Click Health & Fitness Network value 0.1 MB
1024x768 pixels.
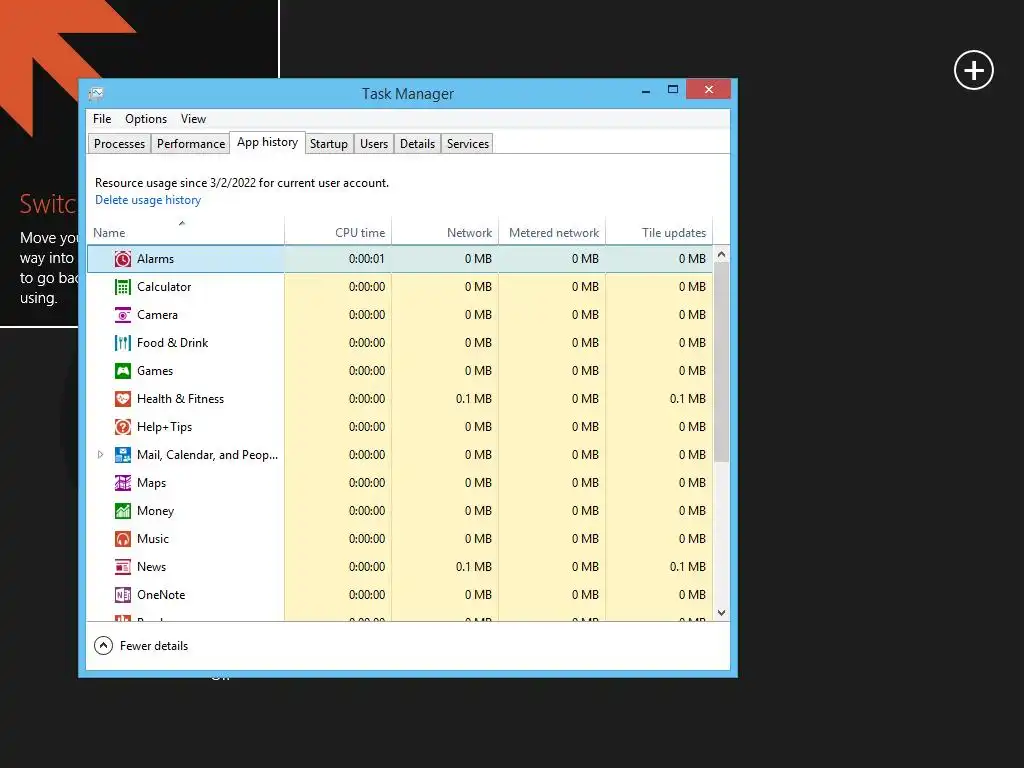tap(473, 399)
